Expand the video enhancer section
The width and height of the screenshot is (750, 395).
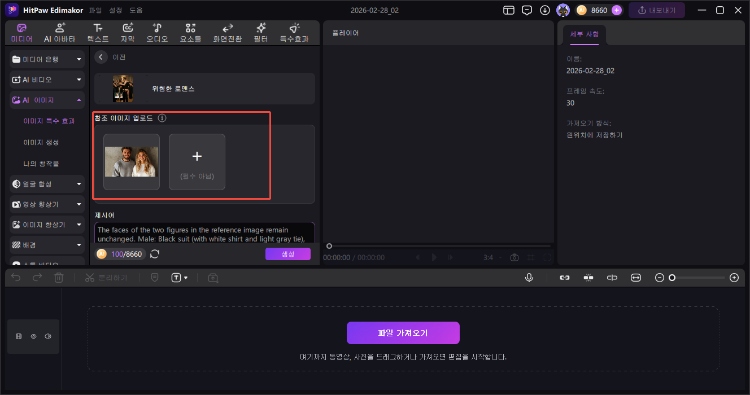79,204
